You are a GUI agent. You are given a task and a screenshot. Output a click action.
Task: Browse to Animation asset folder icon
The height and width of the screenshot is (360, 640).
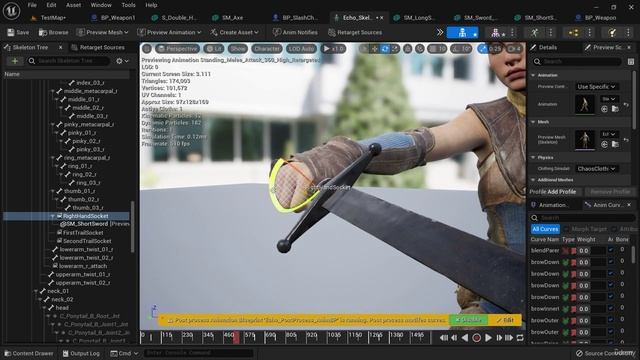pos(615,109)
